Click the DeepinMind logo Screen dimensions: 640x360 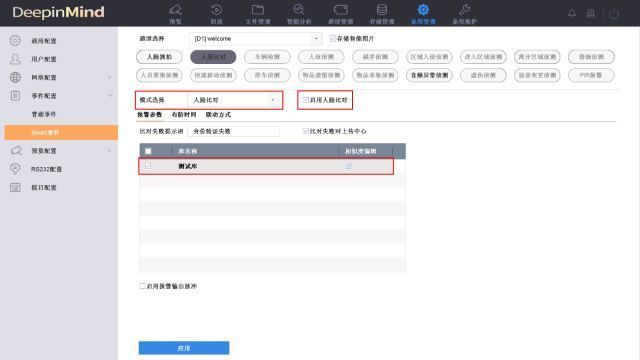58,13
